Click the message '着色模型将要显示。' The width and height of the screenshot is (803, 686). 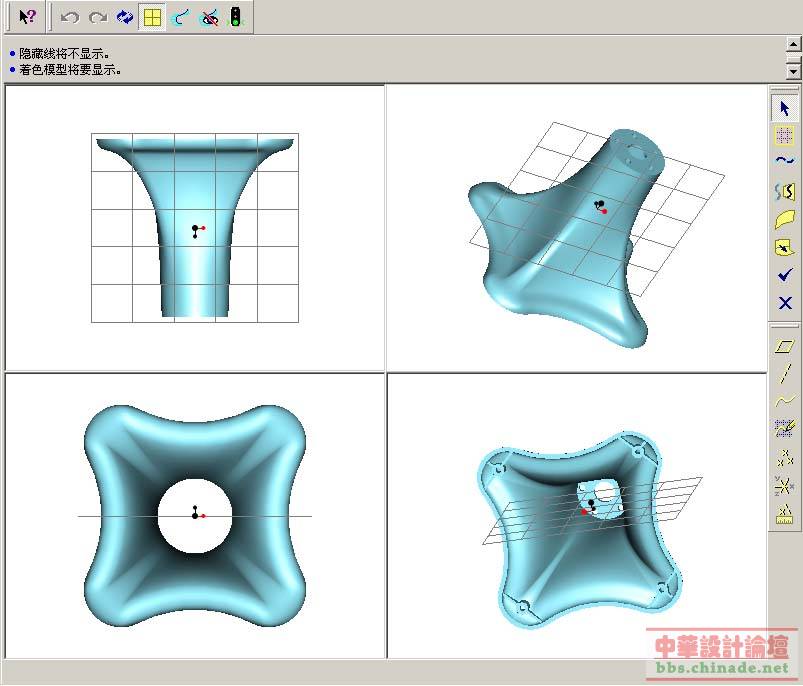[x=70, y=70]
